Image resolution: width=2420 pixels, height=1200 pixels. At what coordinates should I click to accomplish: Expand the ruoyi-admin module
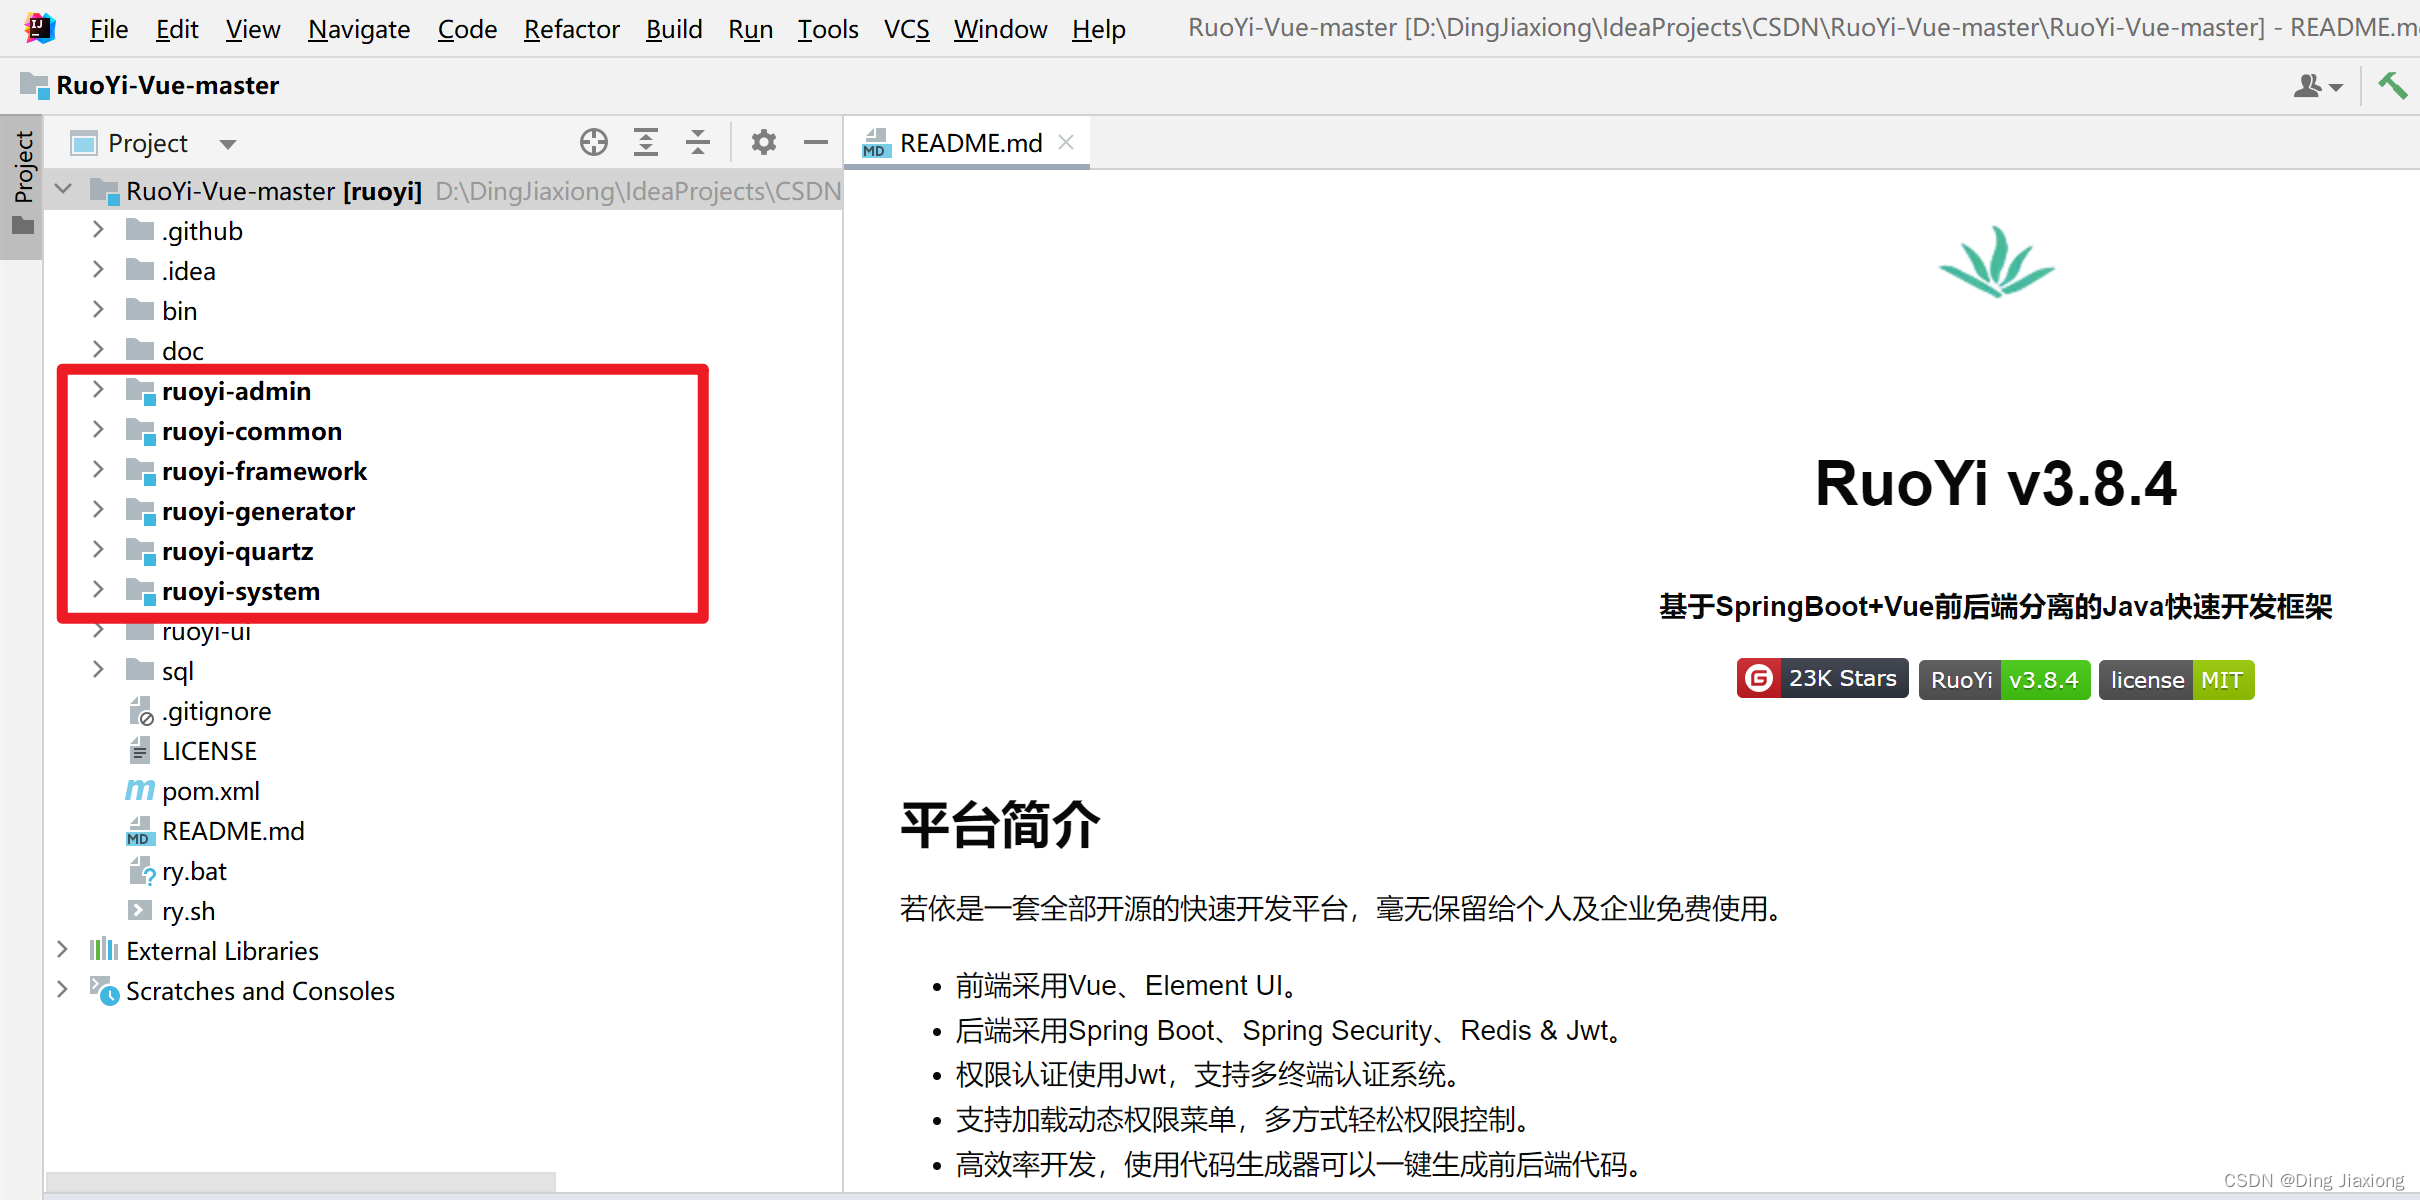pyautogui.click(x=98, y=390)
